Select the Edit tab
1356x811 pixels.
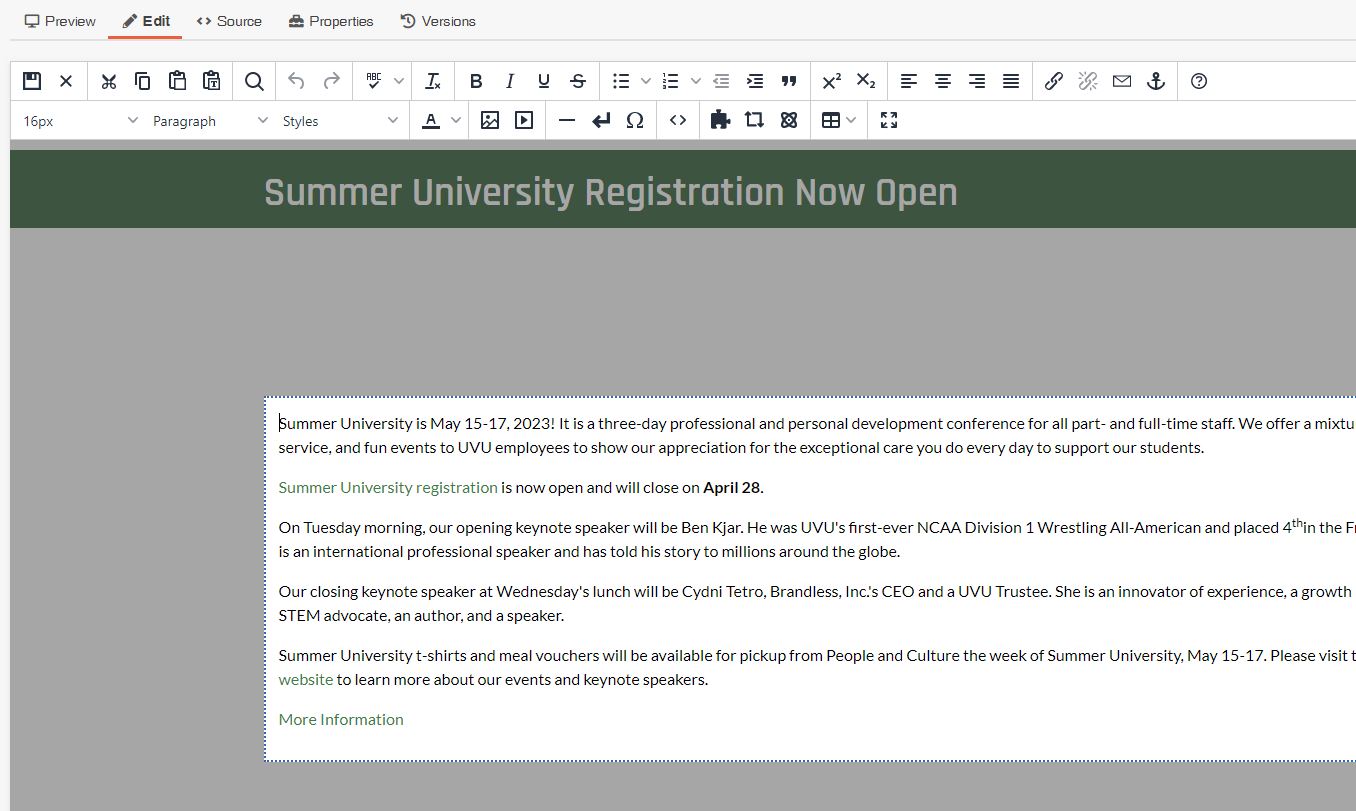pos(146,21)
